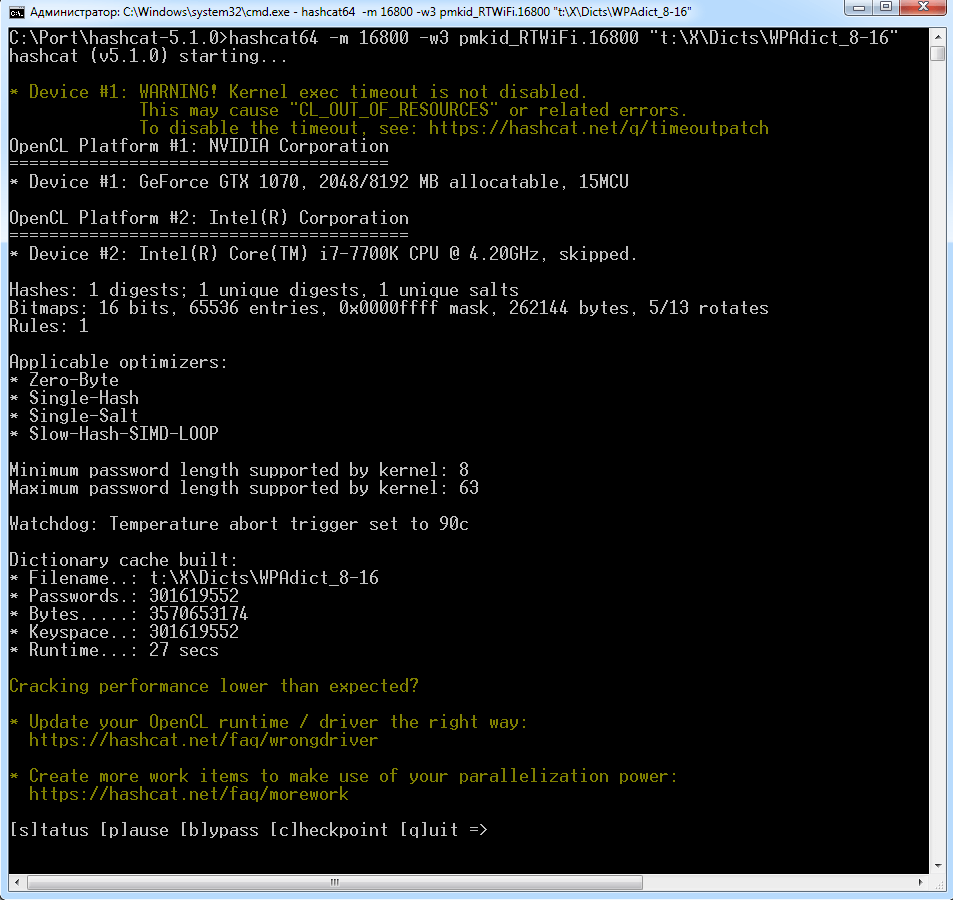This screenshot has width=953, height=900.
Task: Click the horizontal scrollbar thumb
Action: point(333,882)
